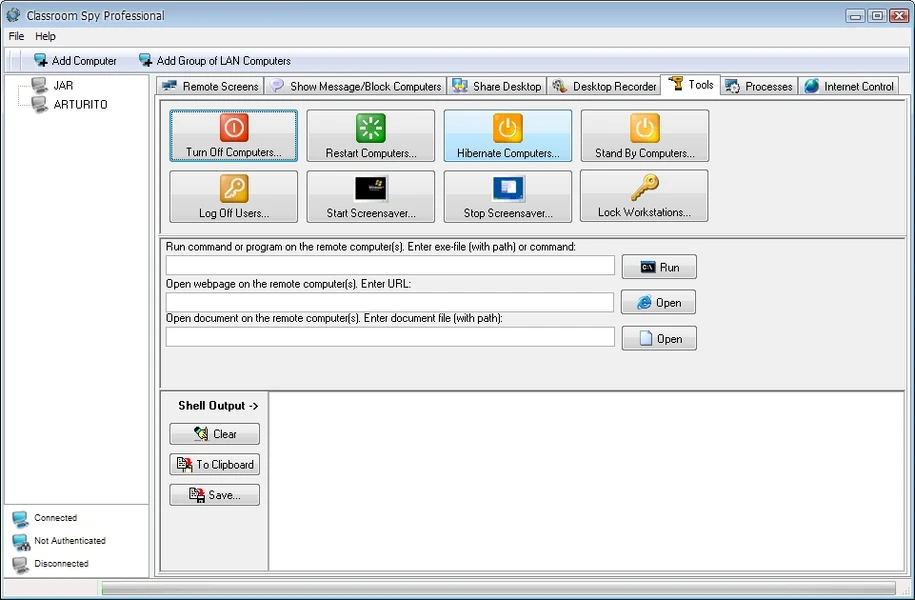The image size is (915, 600).
Task: Click the Connected status legend icon
Action: click(20, 519)
